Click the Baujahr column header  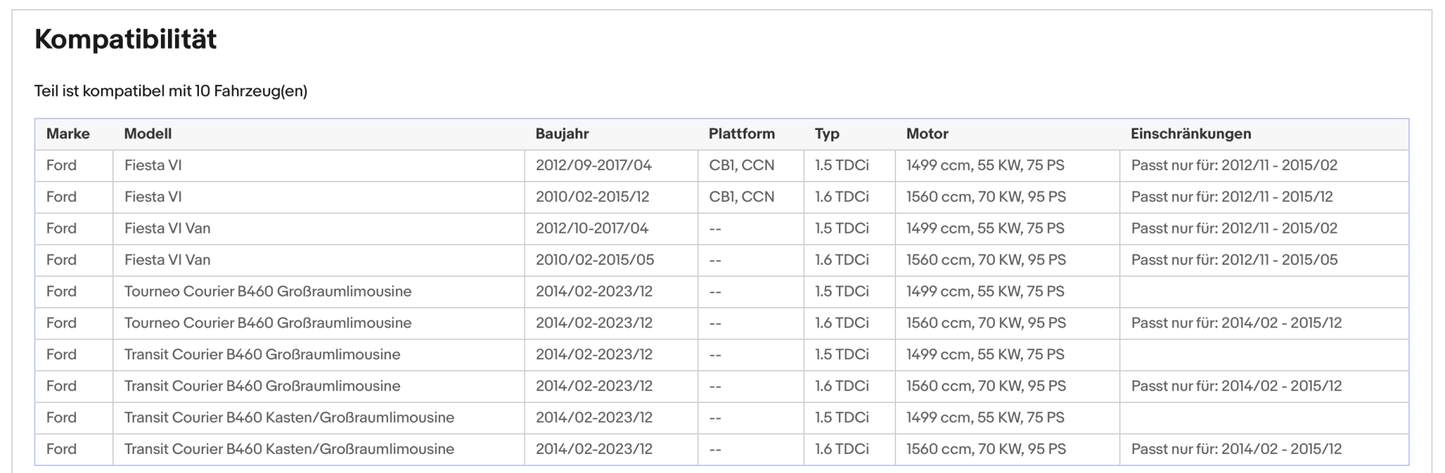click(x=562, y=134)
